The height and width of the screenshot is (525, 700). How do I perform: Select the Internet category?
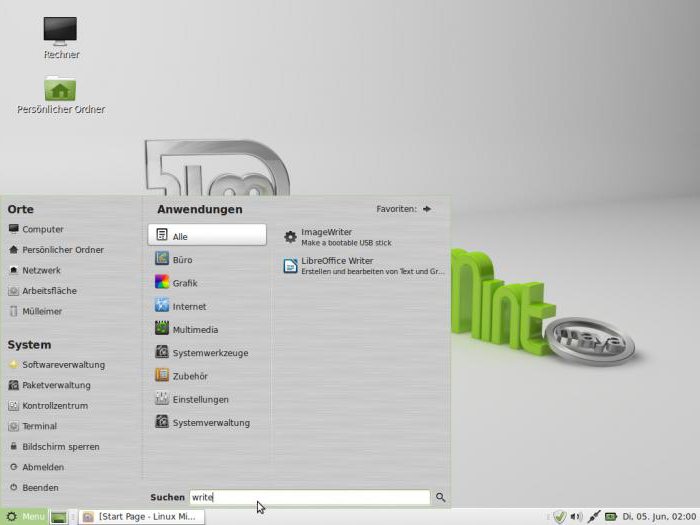click(207, 306)
